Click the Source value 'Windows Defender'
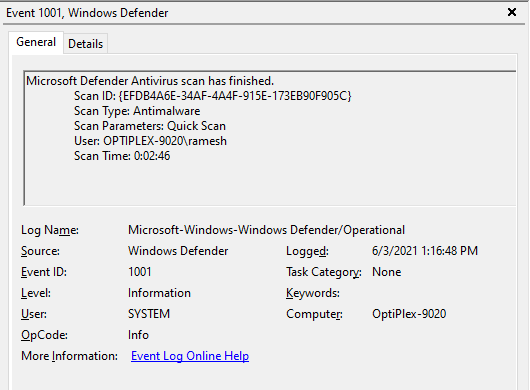The image size is (530, 390). 178,251
